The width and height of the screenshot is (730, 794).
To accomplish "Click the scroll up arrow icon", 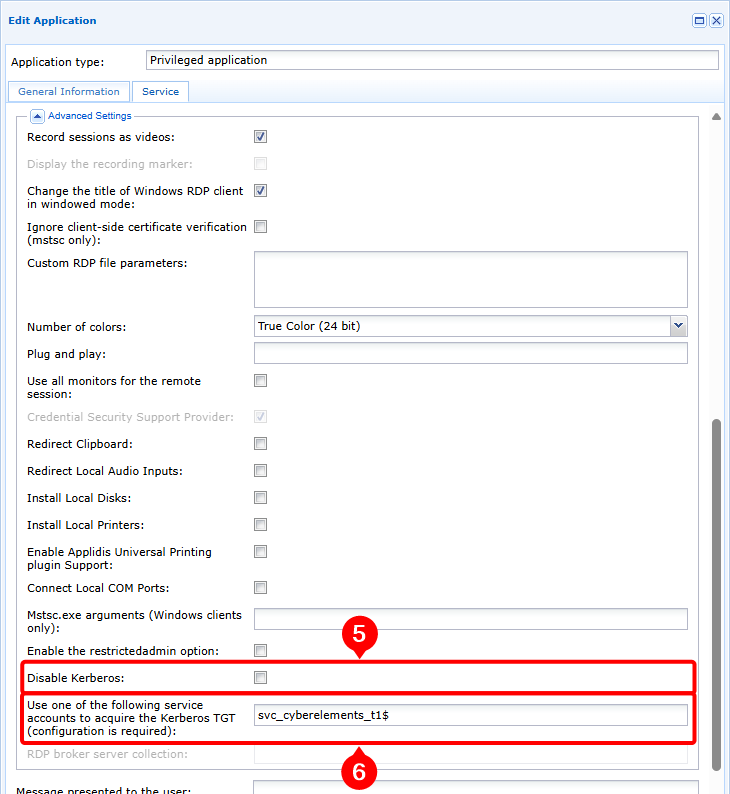I will tap(716, 117).
